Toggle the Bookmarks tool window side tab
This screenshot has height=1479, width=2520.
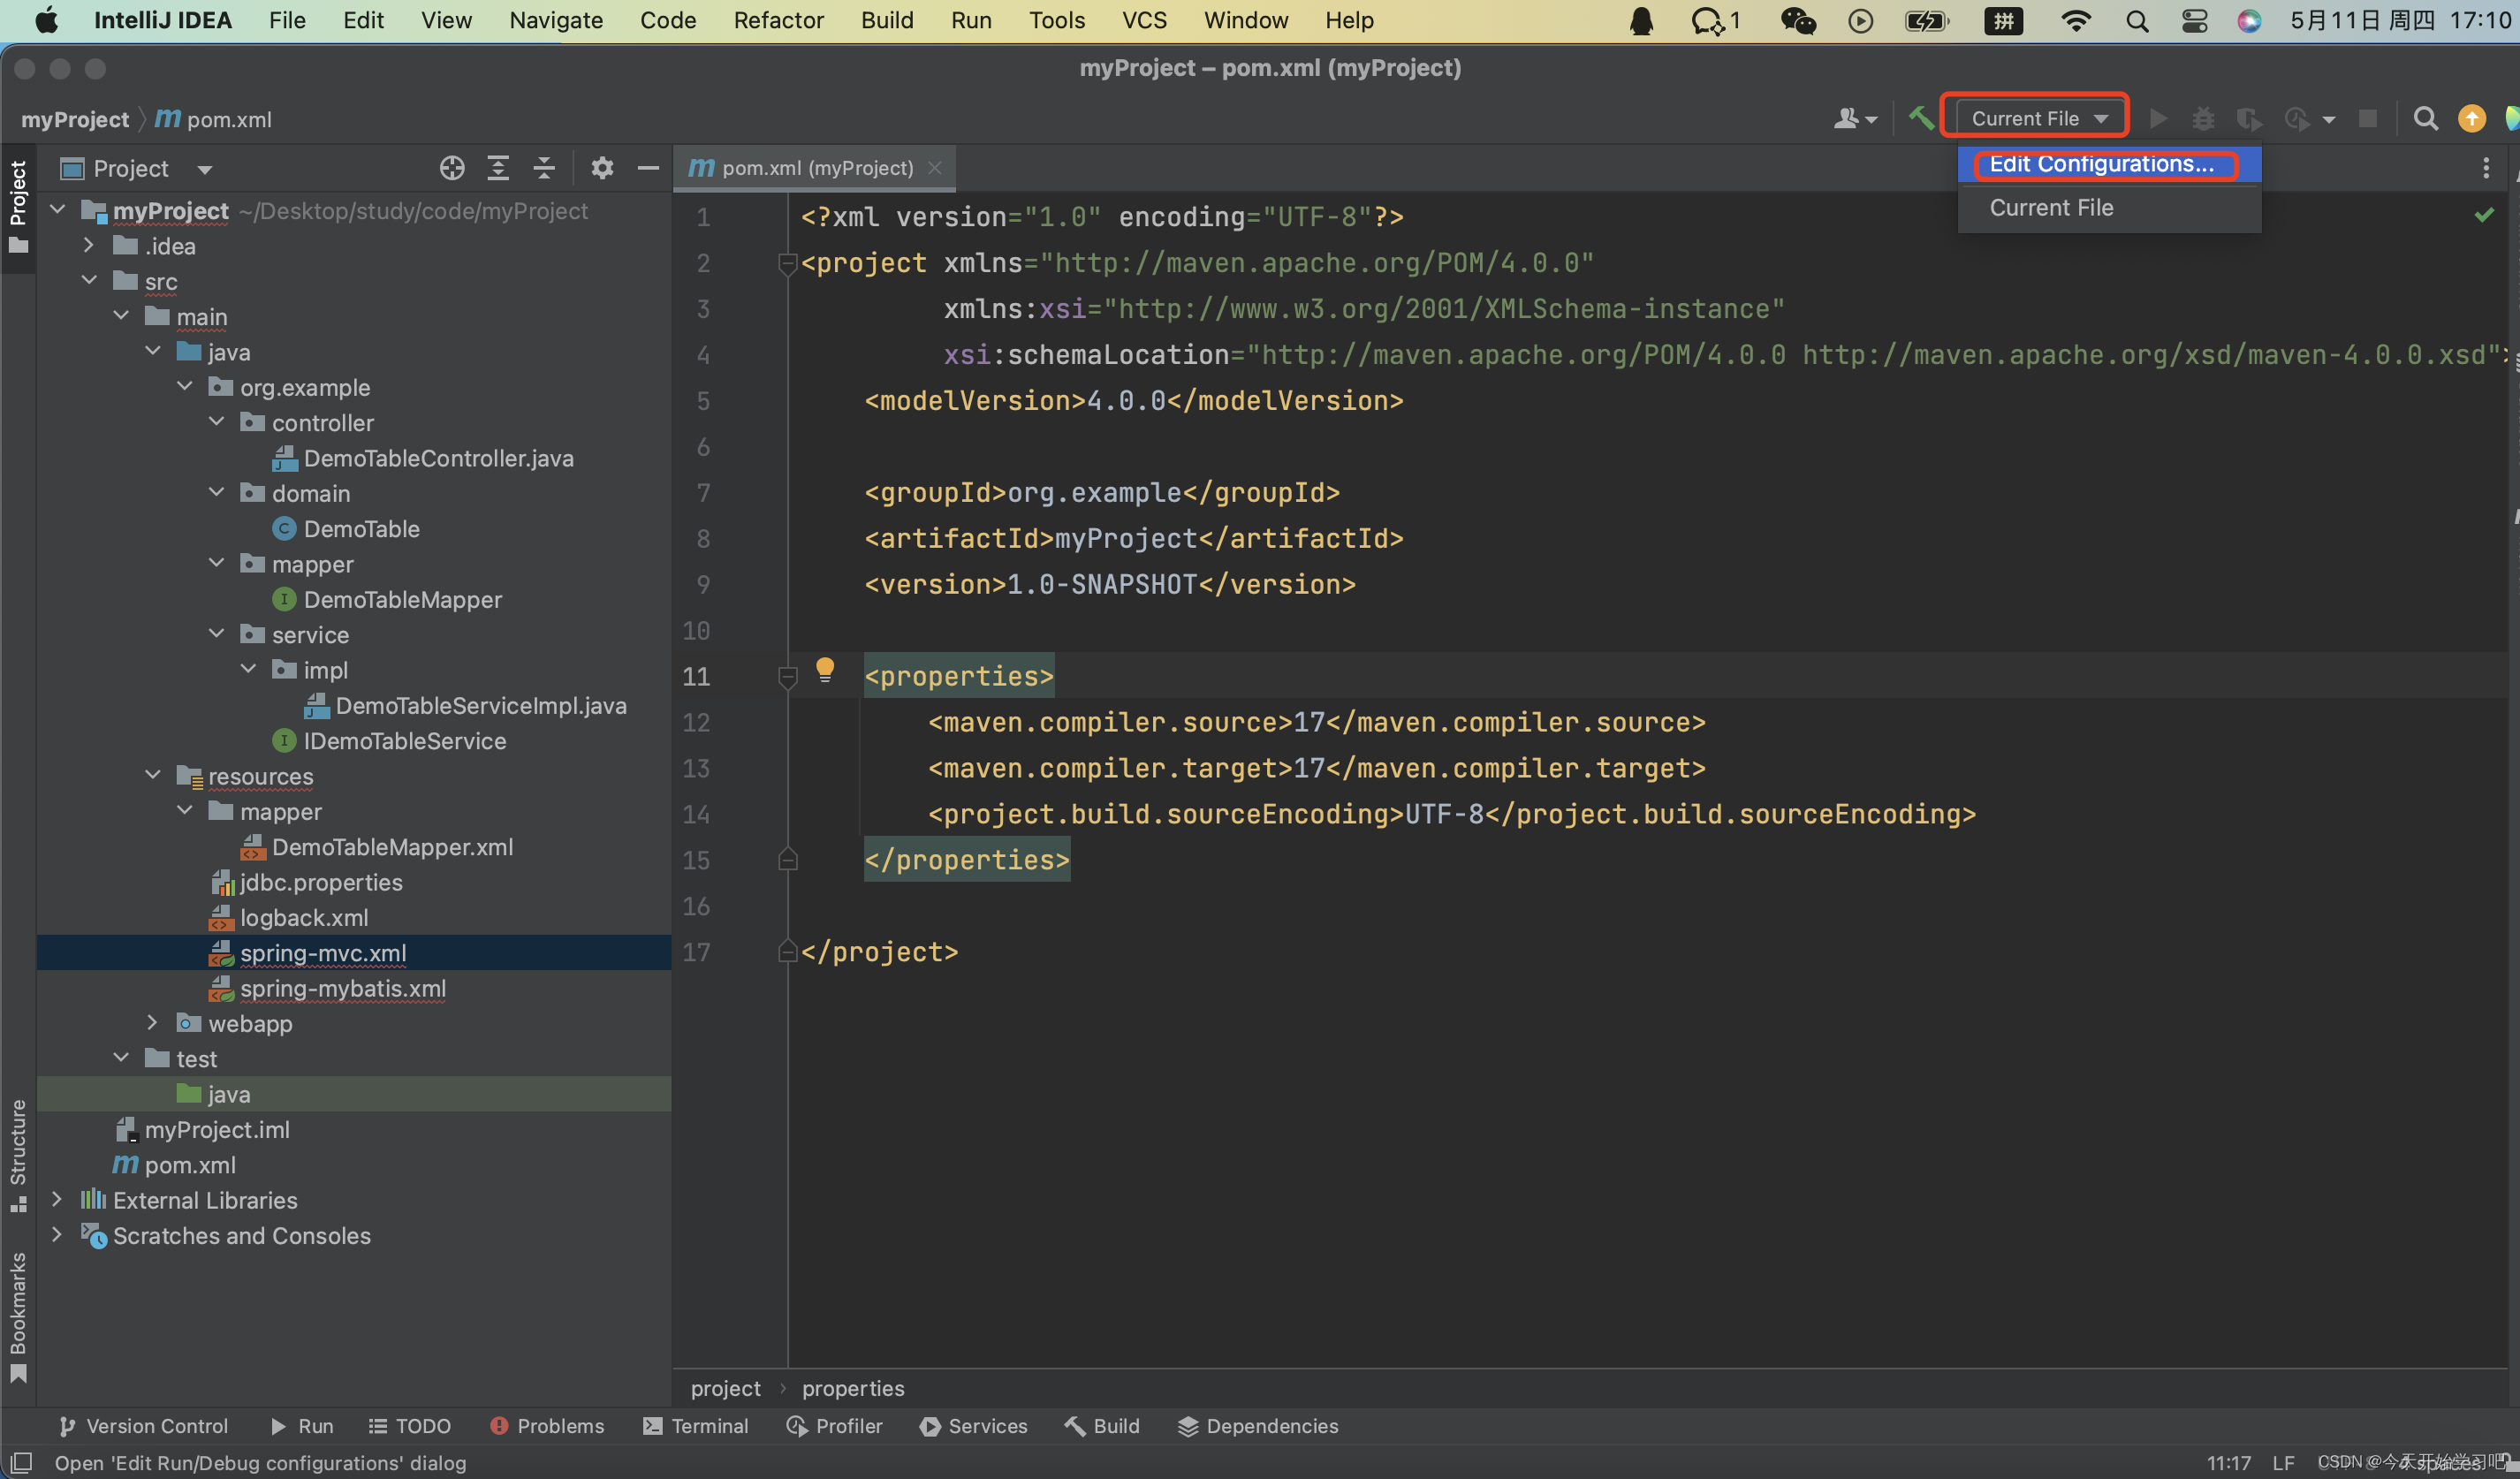point(18,1317)
